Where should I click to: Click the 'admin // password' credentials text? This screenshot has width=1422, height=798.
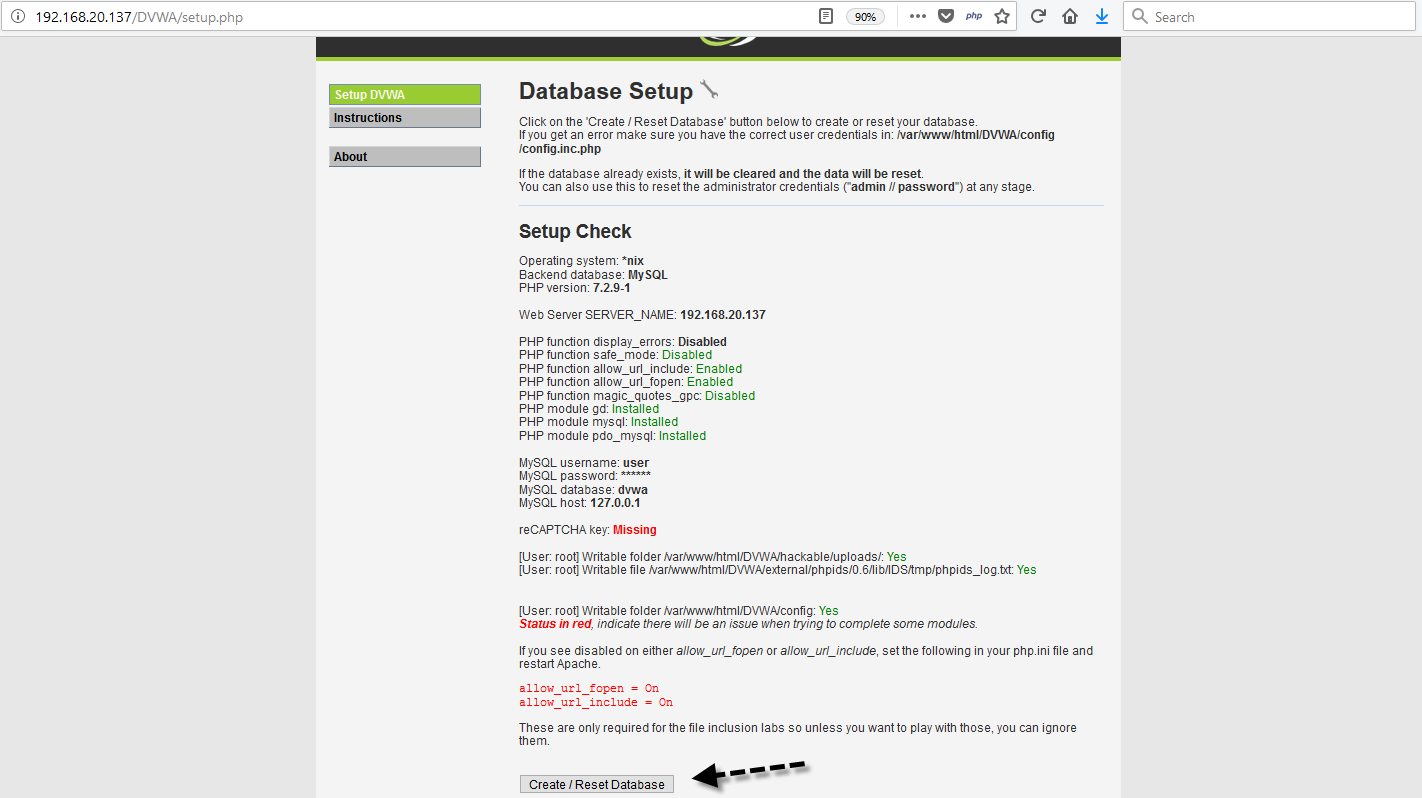903,187
